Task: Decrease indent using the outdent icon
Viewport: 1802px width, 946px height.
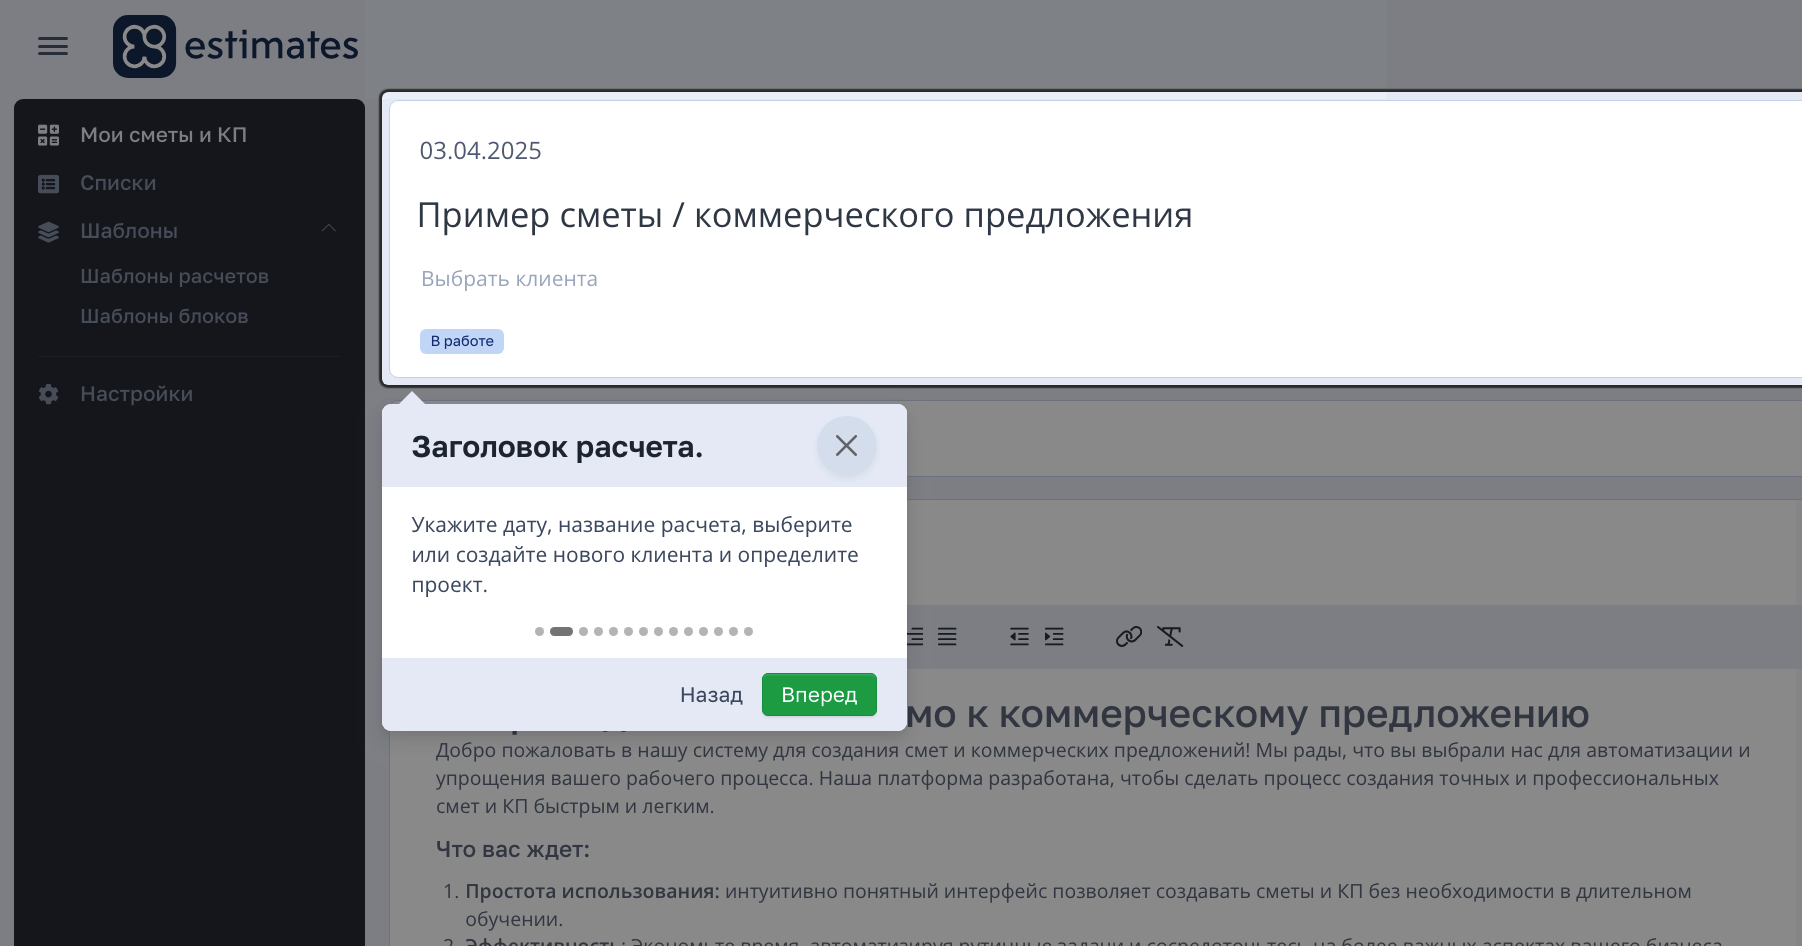Action: click(1018, 636)
